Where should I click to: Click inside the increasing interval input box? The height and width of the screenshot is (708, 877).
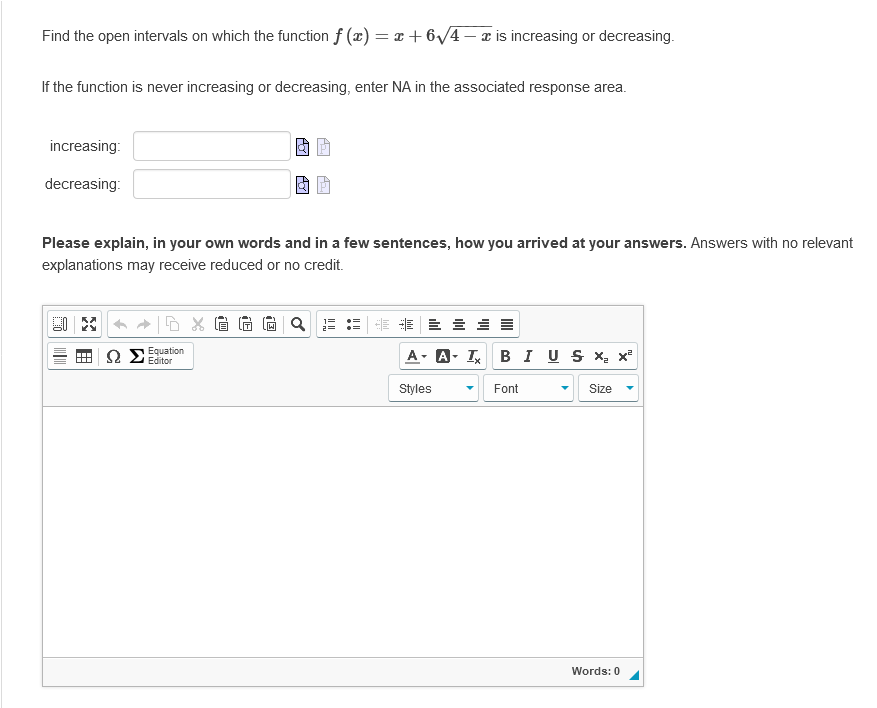(x=210, y=145)
